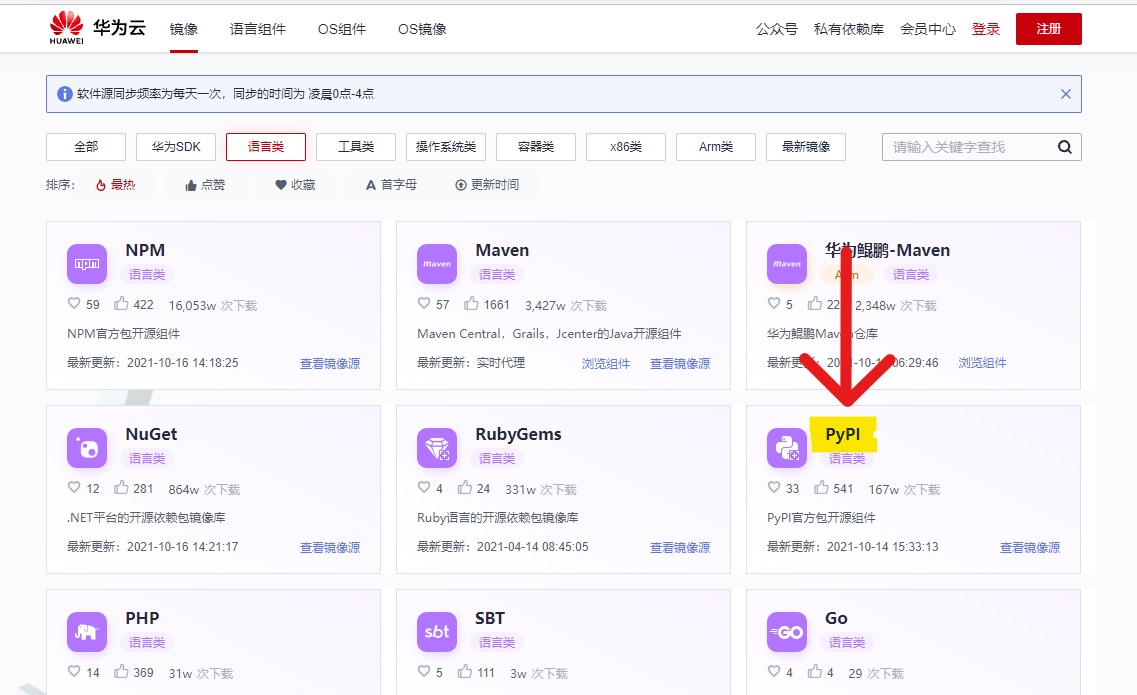The width and height of the screenshot is (1137, 695).
Task: Select the 操作系统类 filter
Action: pyautogui.click(x=446, y=147)
